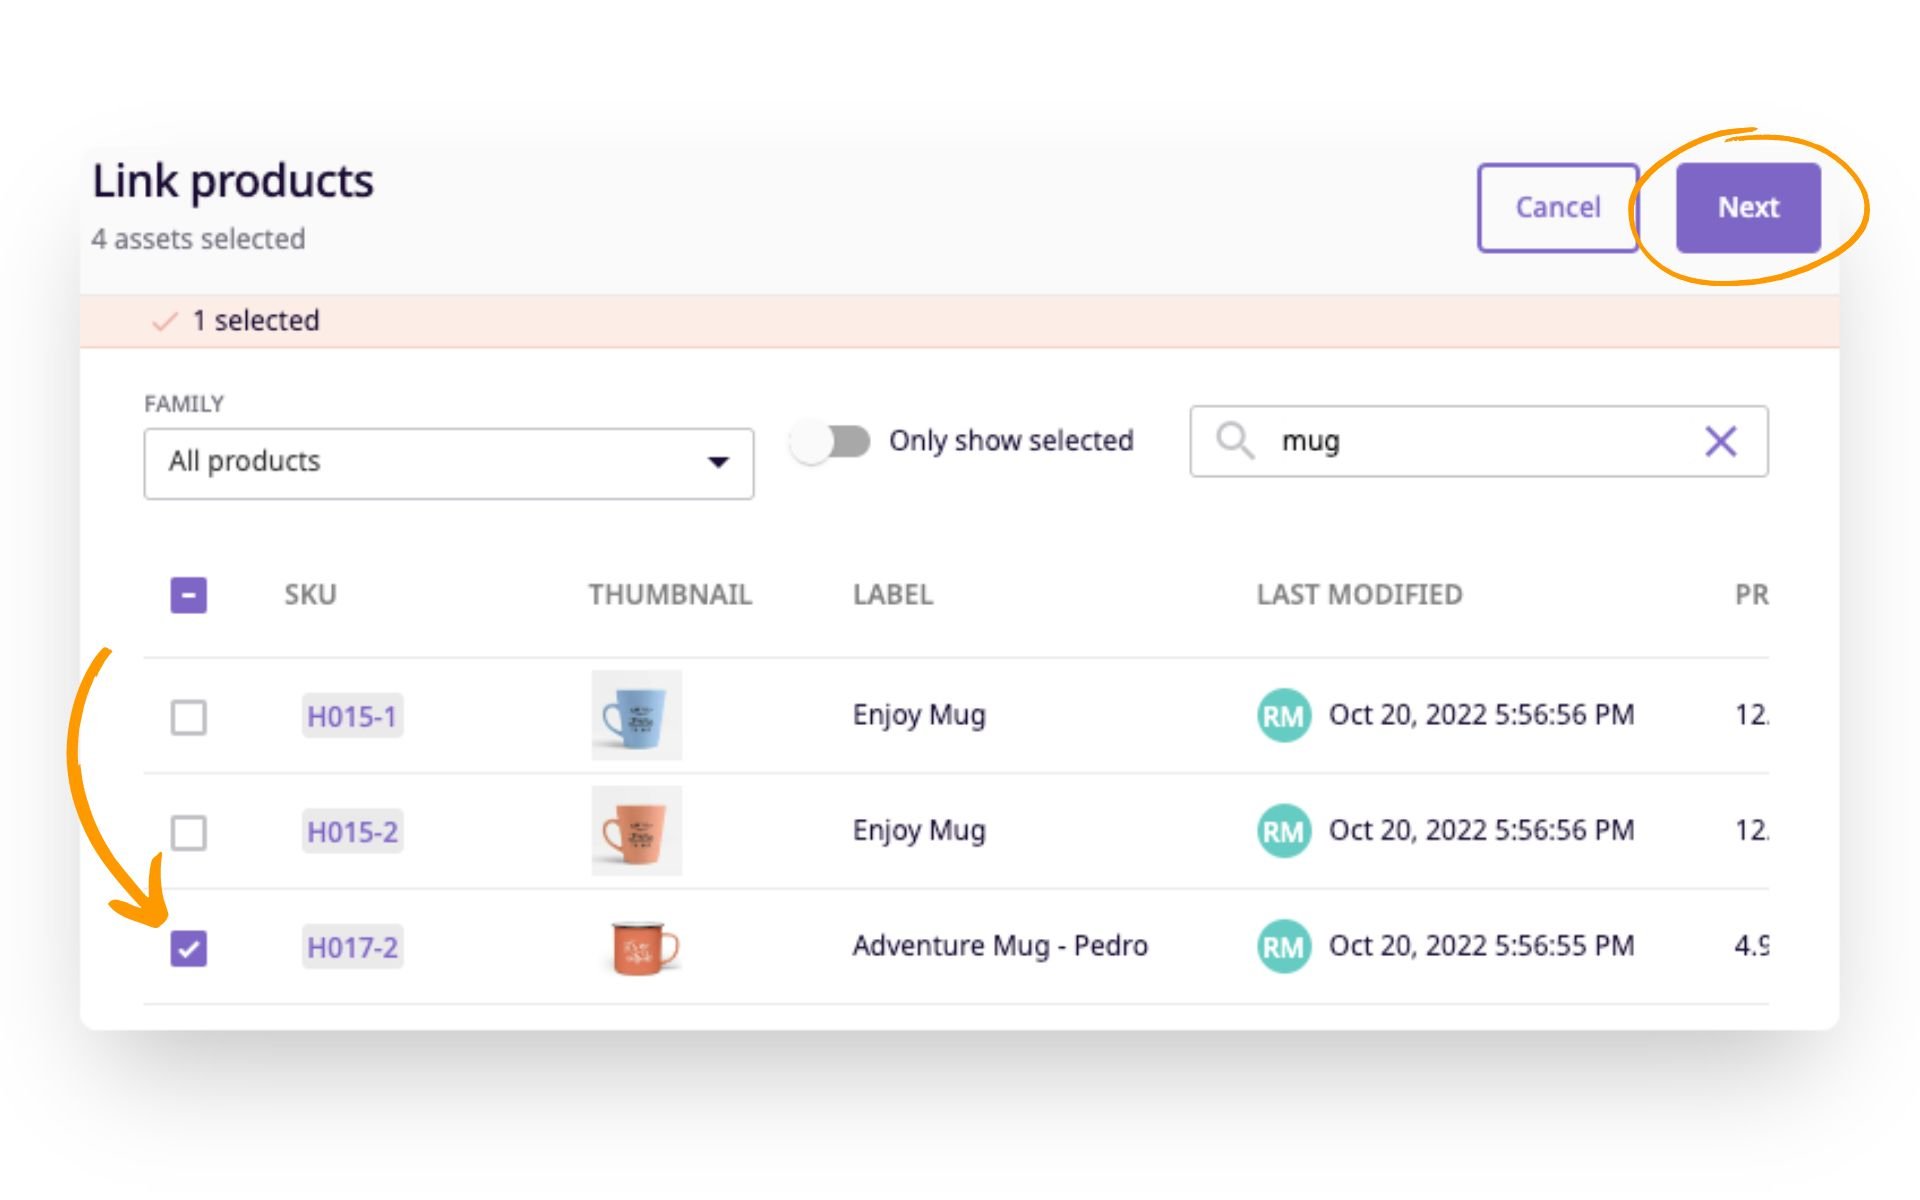Image resolution: width=1920 pixels, height=1200 pixels.
Task: Click RM avatar in H015-1 row
Action: click(x=1283, y=715)
